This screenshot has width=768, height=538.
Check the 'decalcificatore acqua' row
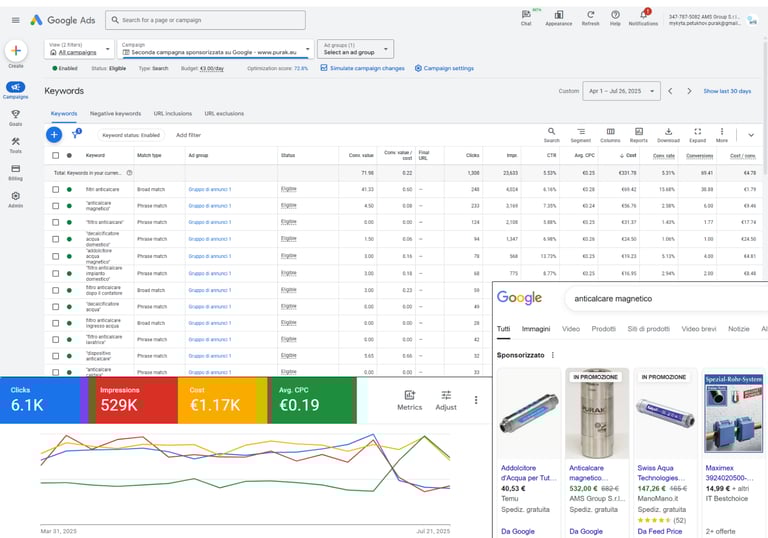55,307
